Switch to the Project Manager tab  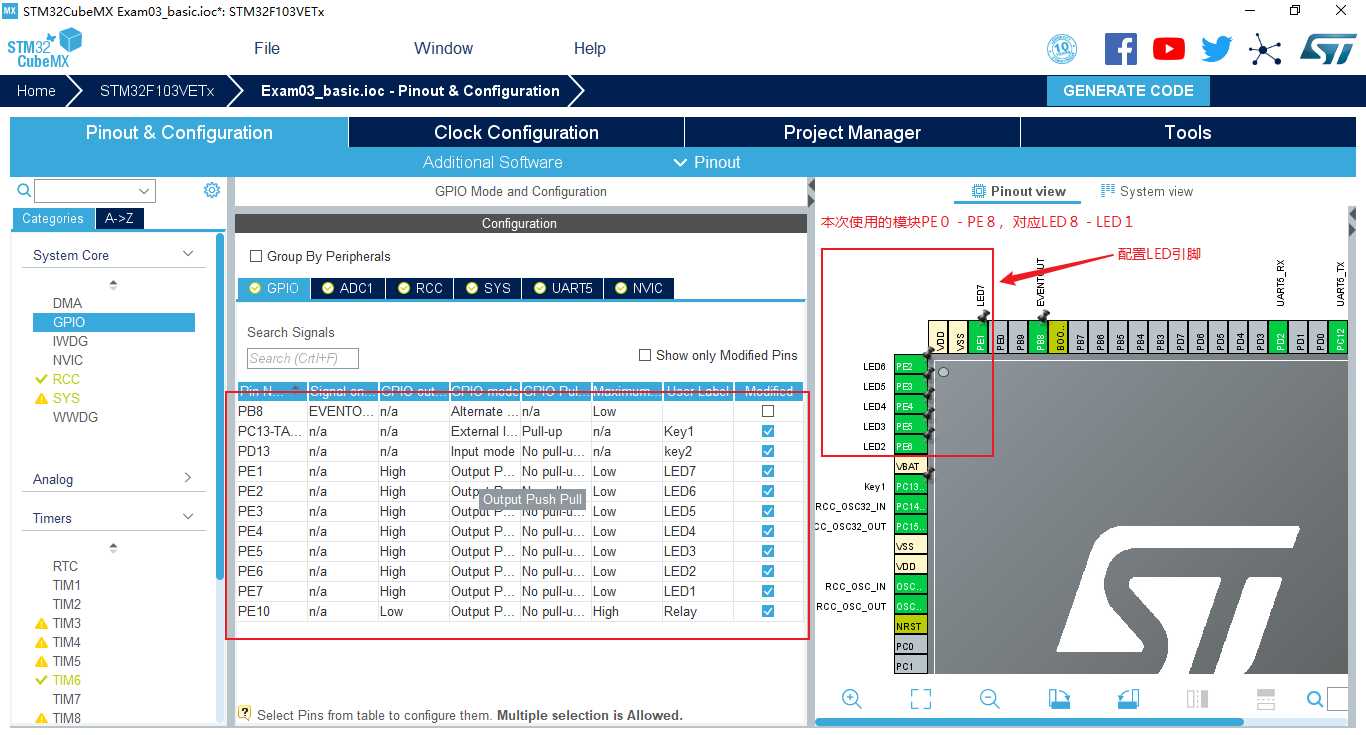tap(852, 132)
